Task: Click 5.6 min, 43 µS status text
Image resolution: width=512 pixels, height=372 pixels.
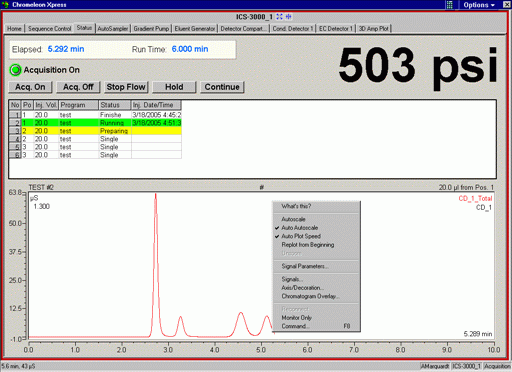Action: click(x=19, y=366)
